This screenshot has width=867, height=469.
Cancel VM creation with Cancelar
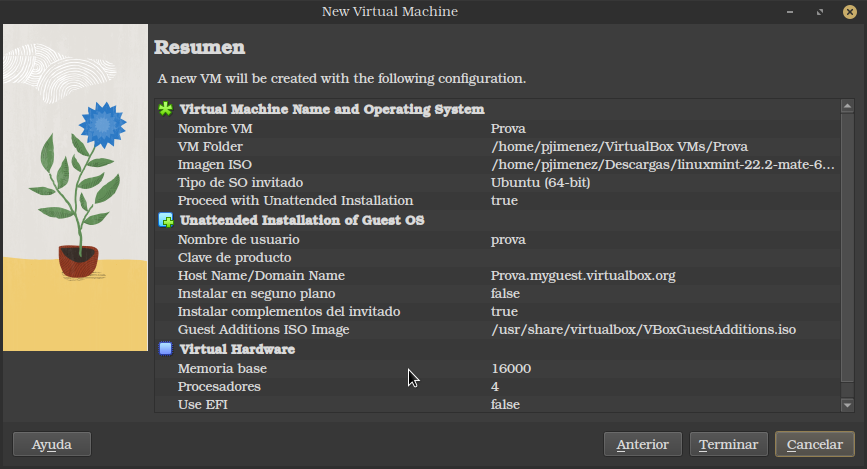[x=815, y=444]
